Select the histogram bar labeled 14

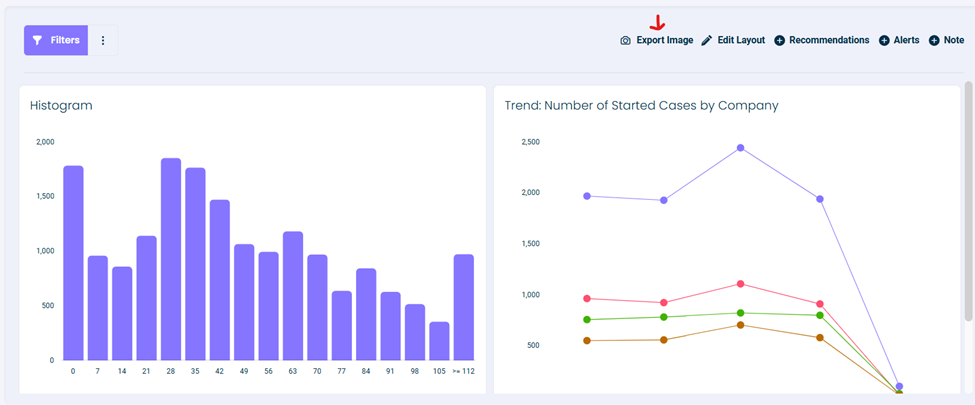[122, 314]
